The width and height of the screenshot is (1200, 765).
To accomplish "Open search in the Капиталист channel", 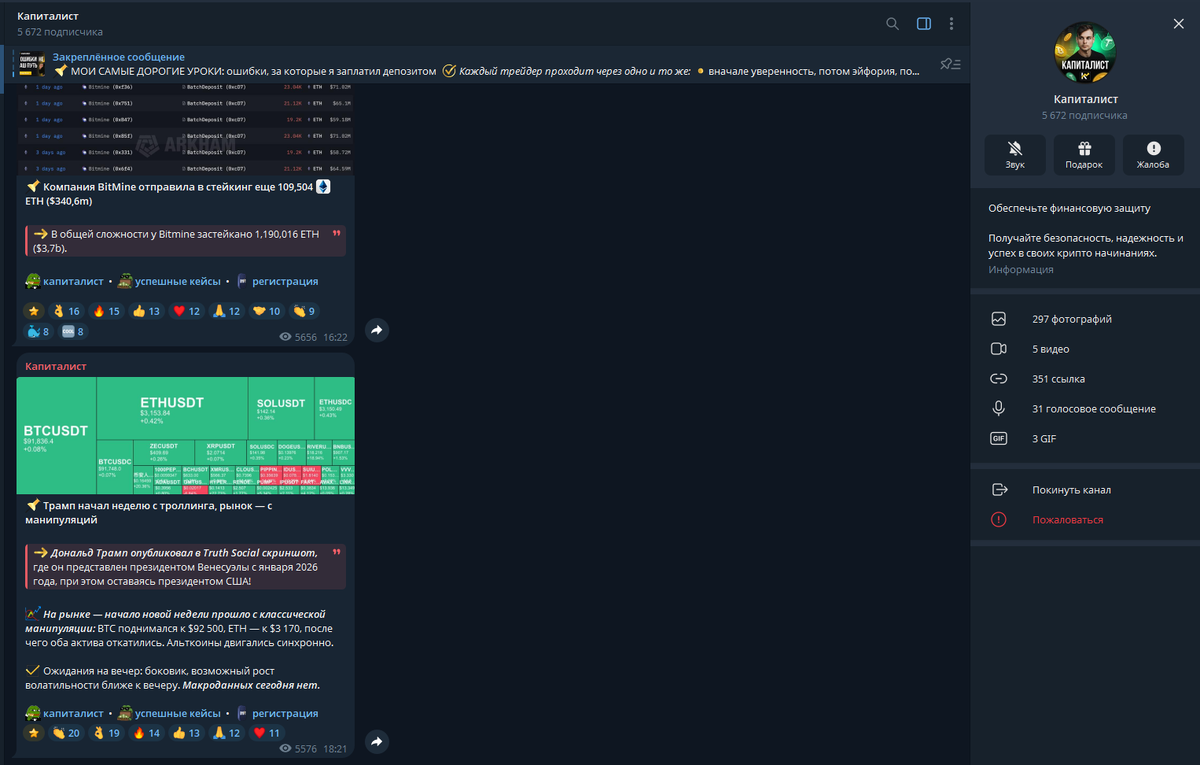I will point(892,24).
